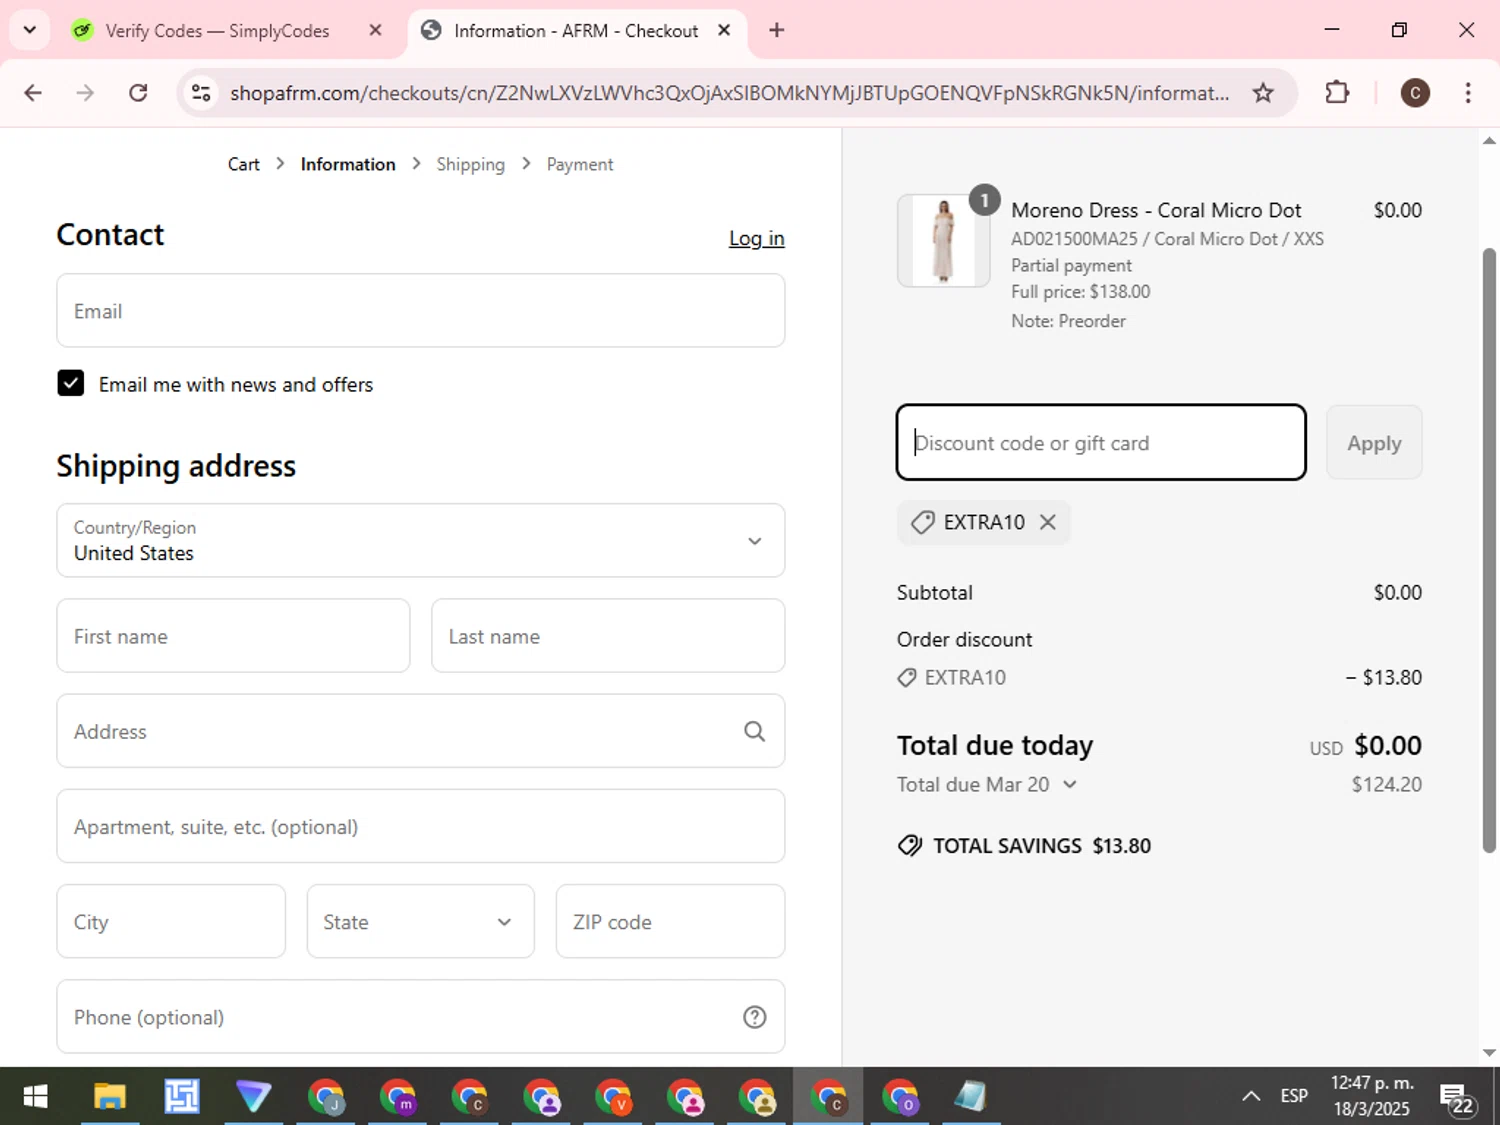Bookmark this page with the star icon
Image resolution: width=1500 pixels, height=1125 pixels.
pyautogui.click(x=1263, y=93)
